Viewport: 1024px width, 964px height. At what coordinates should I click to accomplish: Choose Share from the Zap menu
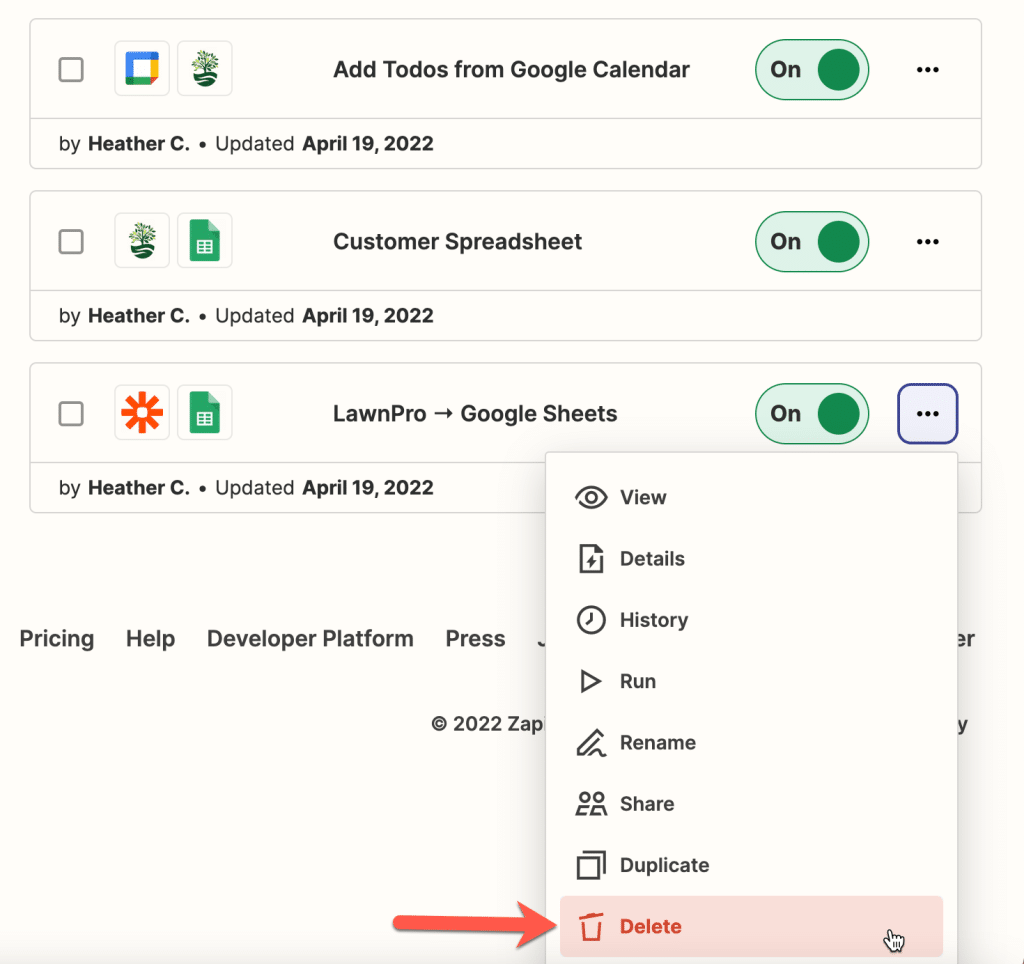pos(751,804)
